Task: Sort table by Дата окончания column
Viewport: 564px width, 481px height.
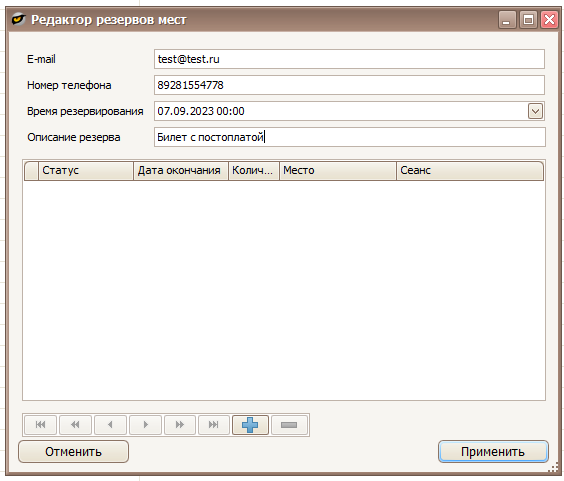Action: (181, 171)
